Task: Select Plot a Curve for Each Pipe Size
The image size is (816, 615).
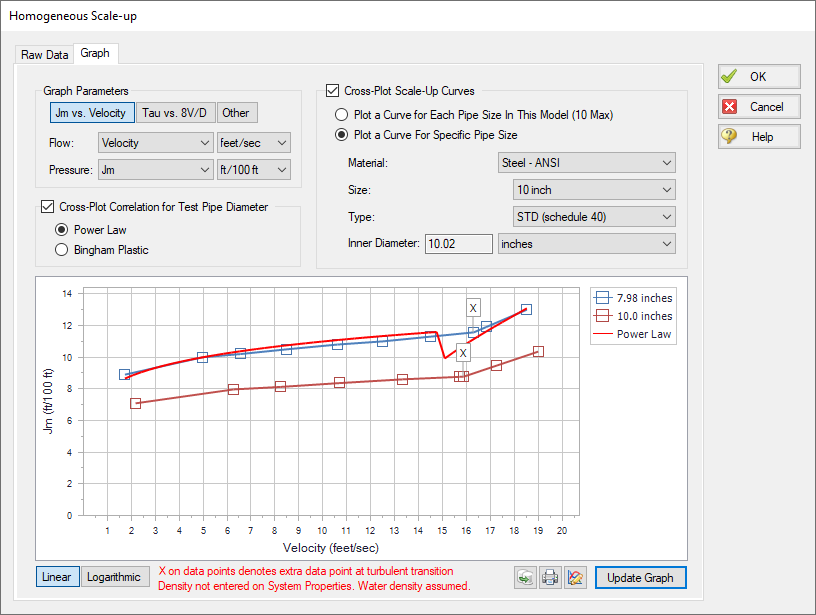Action: tap(341, 114)
